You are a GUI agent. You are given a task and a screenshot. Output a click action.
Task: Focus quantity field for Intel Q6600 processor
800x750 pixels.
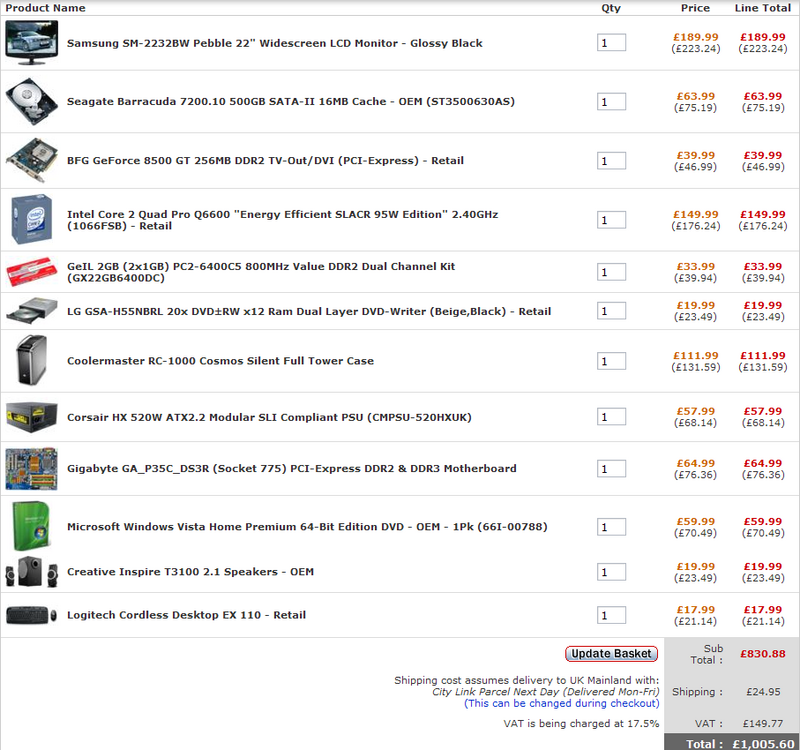tap(611, 220)
